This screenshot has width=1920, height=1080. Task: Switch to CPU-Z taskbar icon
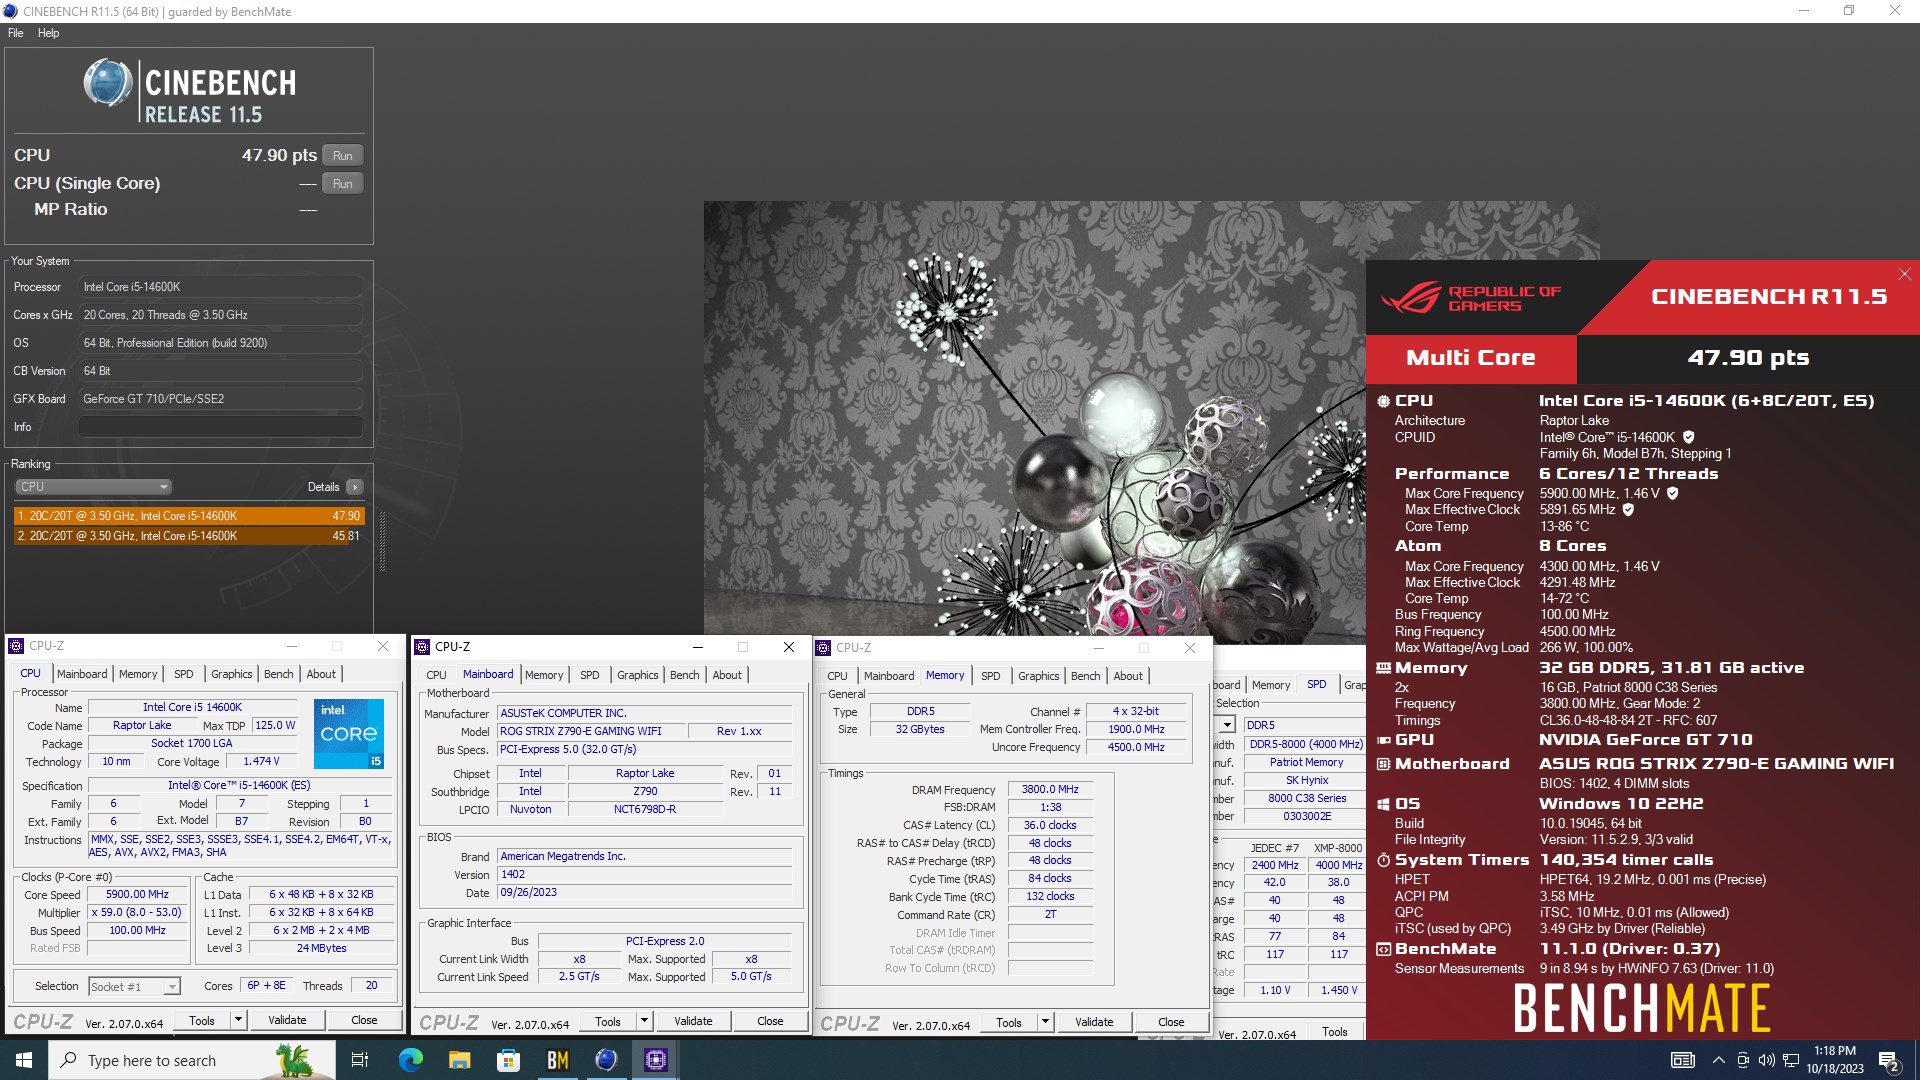(x=655, y=1060)
